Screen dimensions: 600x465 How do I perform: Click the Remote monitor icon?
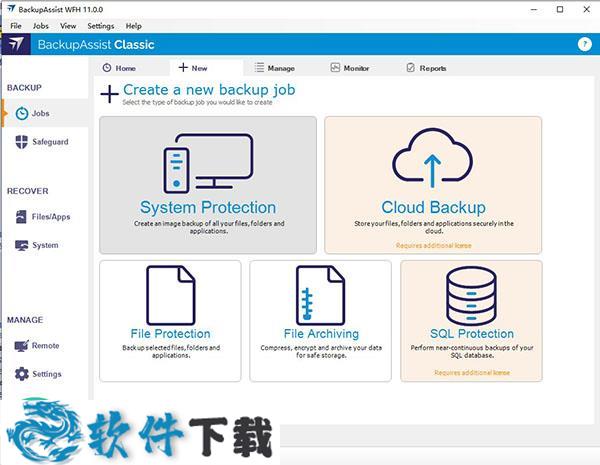click(21, 346)
